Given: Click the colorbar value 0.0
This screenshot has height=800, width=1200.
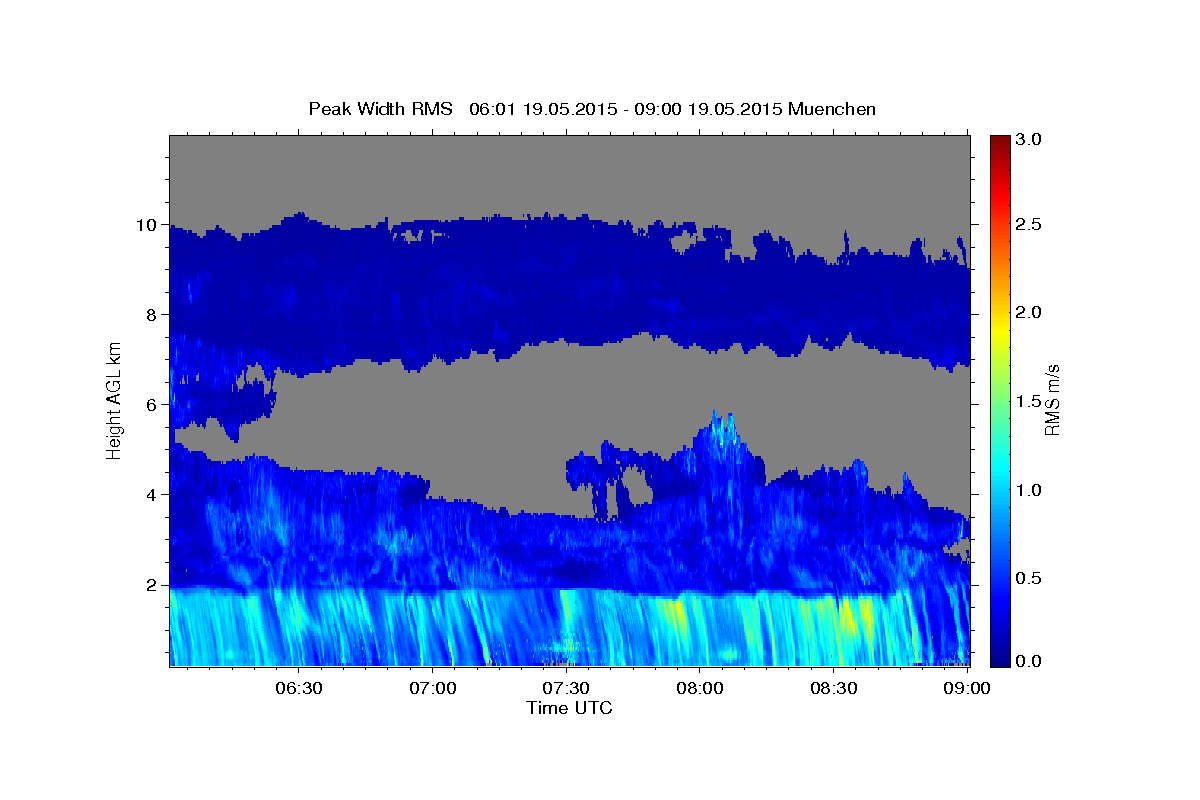Looking at the screenshot, I should (x=1027, y=661).
